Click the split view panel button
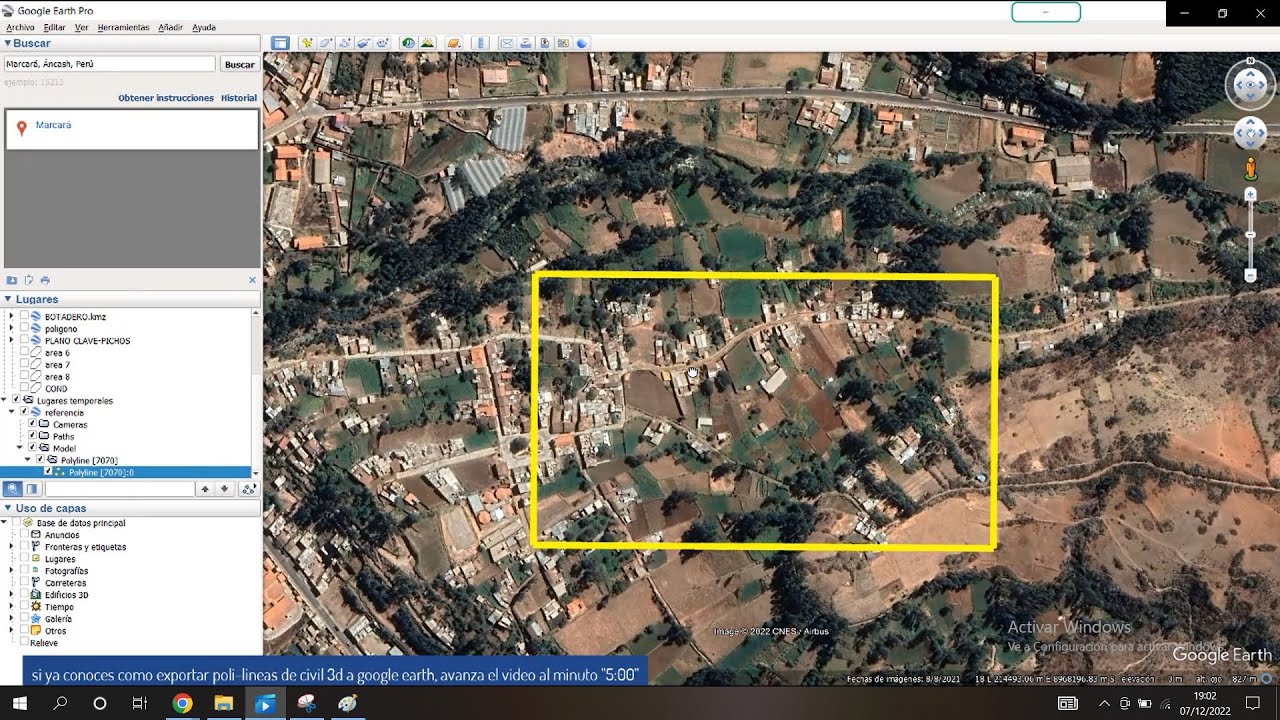The height and width of the screenshot is (720, 1280). (32, 489)
